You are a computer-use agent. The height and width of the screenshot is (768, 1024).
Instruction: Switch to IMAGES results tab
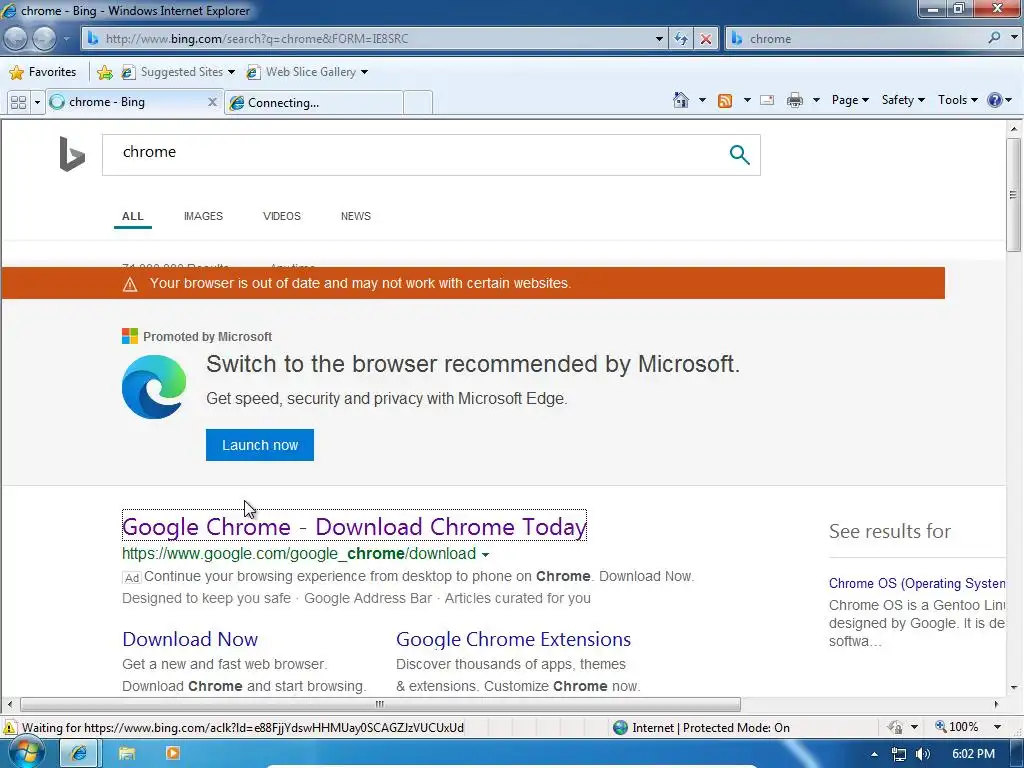[x=203, y=216]
